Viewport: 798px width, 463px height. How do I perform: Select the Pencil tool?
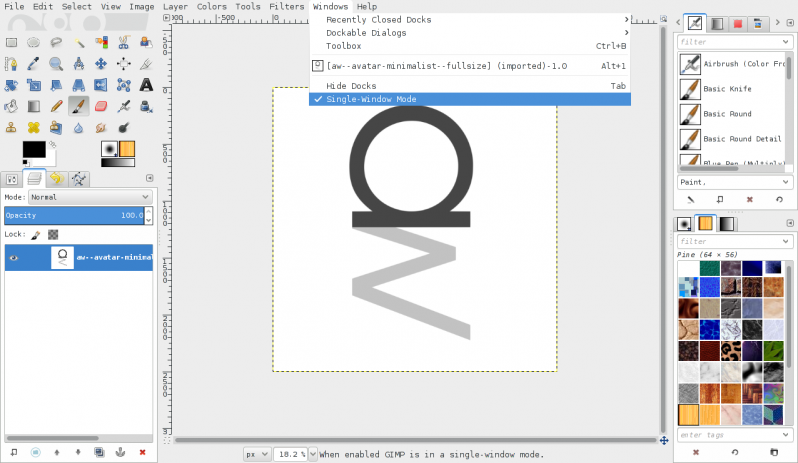tap(56, 106)
